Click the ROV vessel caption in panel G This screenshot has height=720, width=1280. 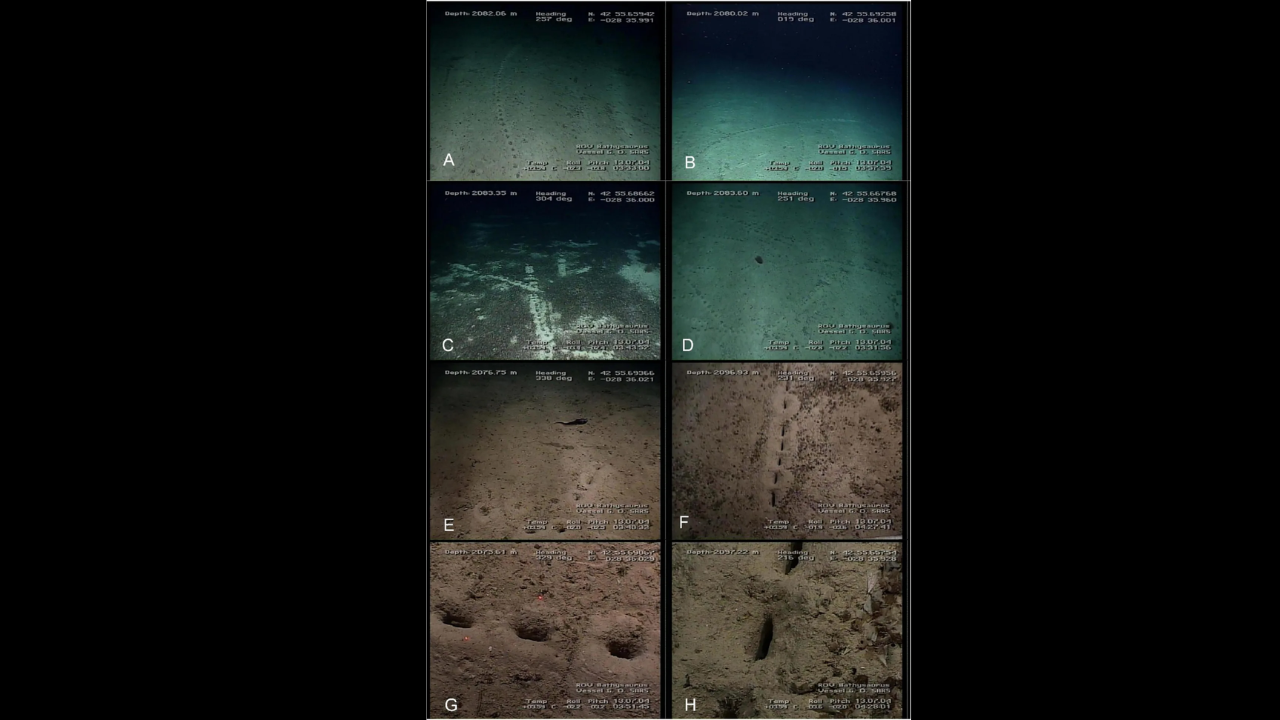click(x=612, y=688)
